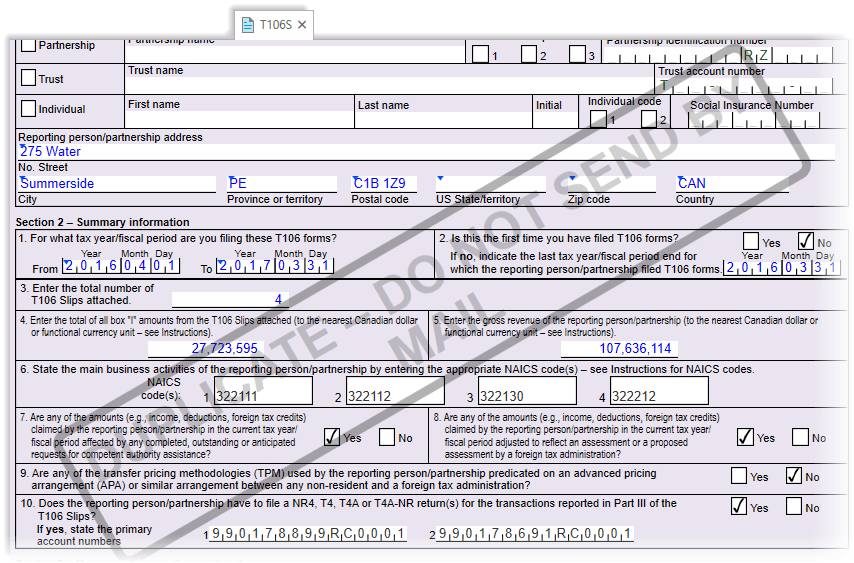Screen dimensions: 854x563
Task: Click the 'Reporting person/partnership address' label
Action: pos(110,137)
